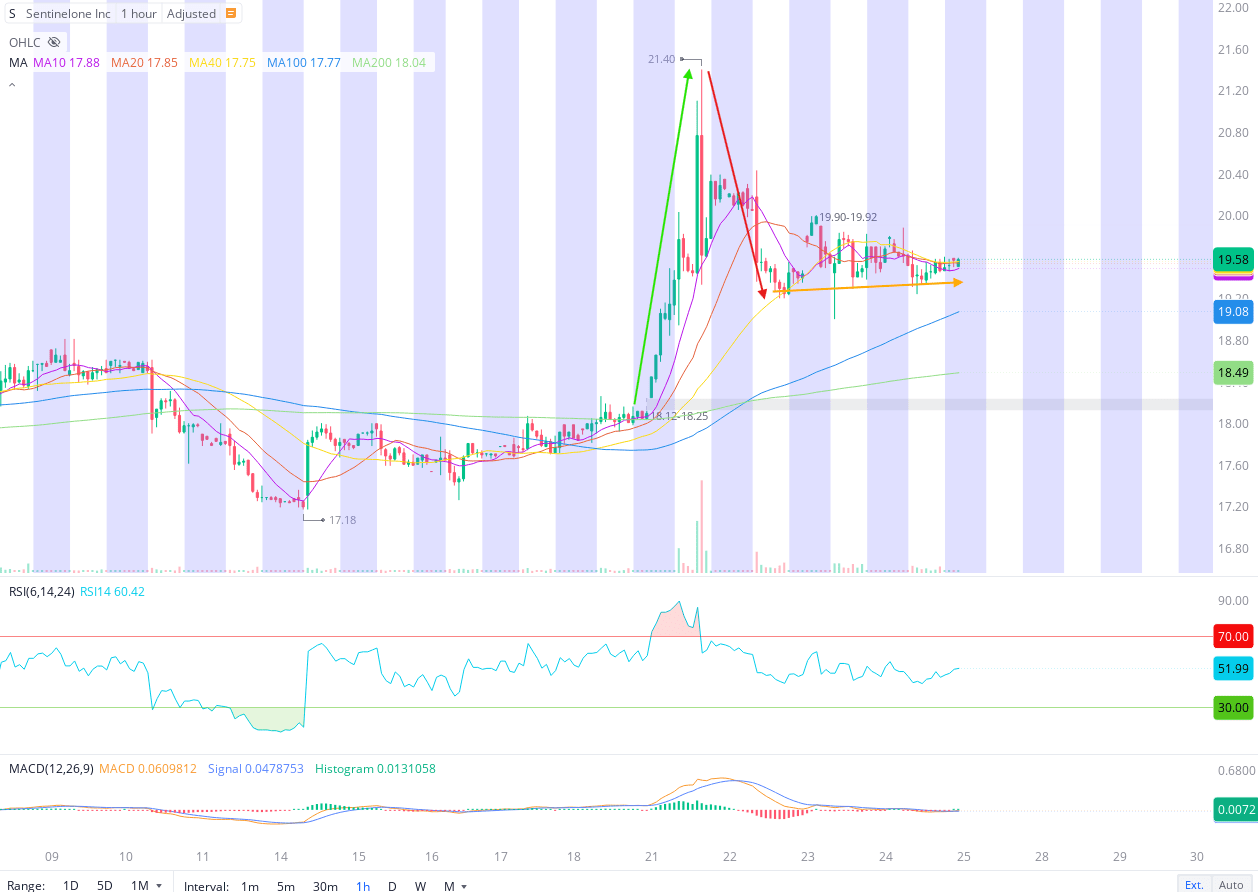Click the magenta 19.58 price tag
Image resolution: width=1258 pixels, height=892 pixels.
click(1233, 259)
